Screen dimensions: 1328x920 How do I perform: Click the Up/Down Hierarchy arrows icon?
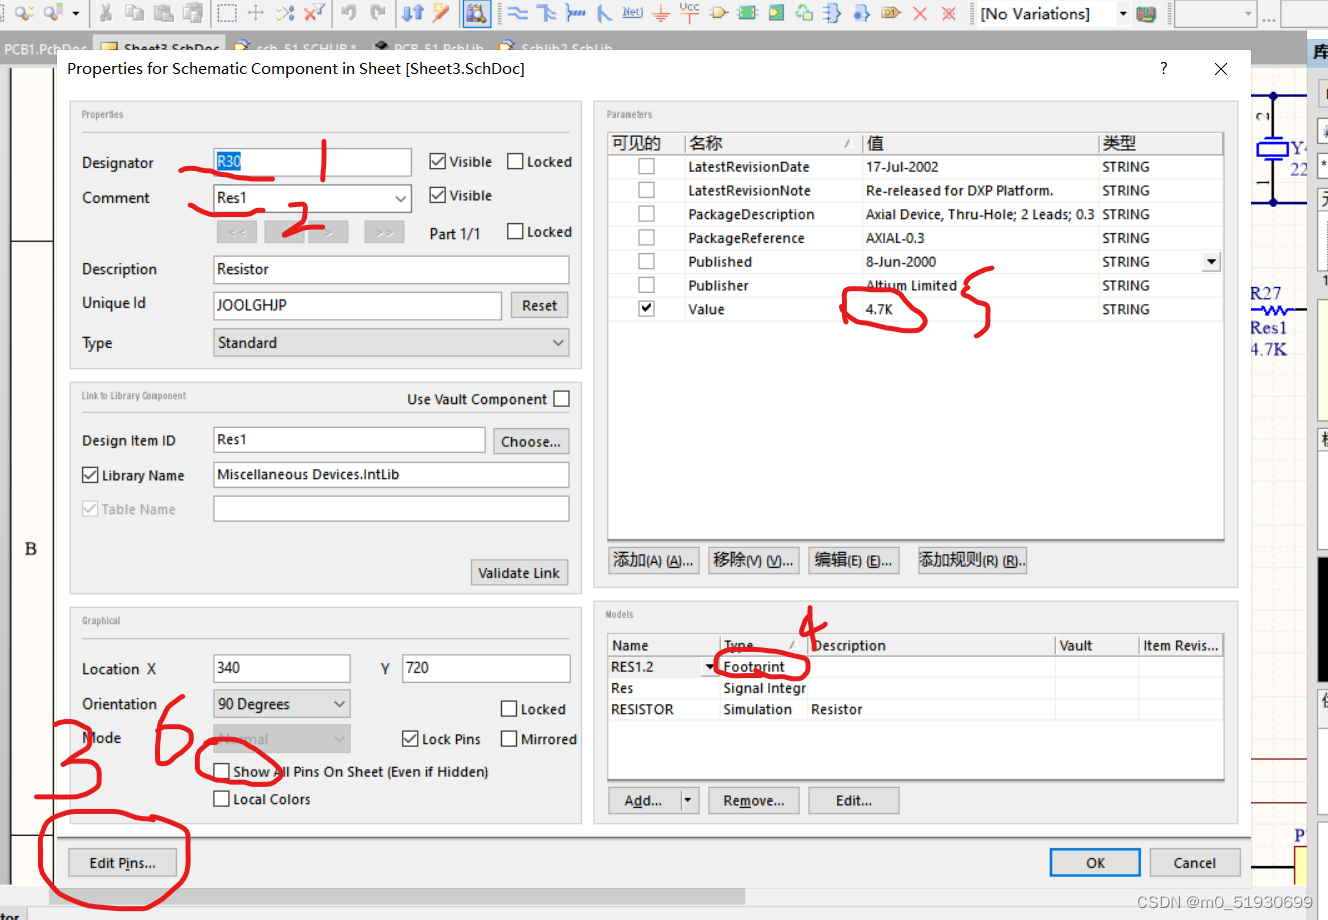coord(413,13)
